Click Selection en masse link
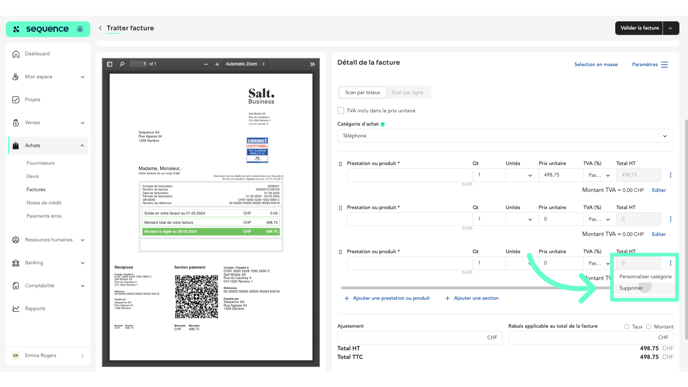 pos(596,64)
